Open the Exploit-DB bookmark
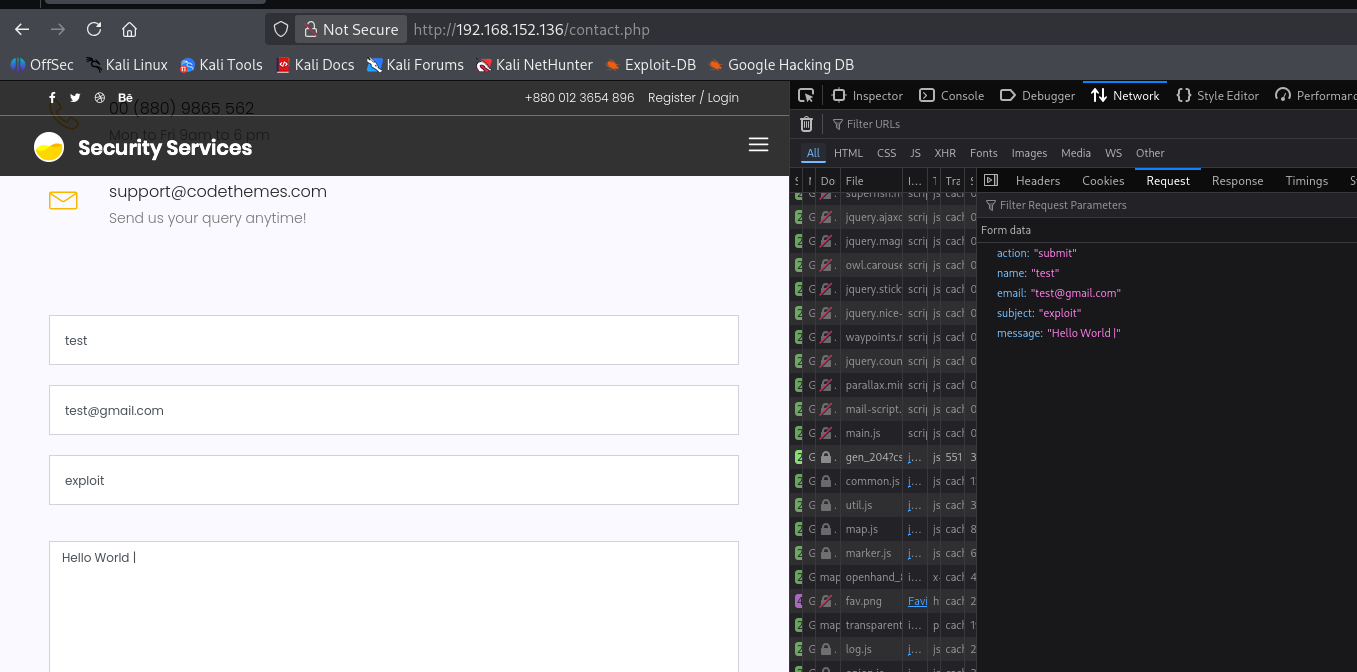 [649, 65]
